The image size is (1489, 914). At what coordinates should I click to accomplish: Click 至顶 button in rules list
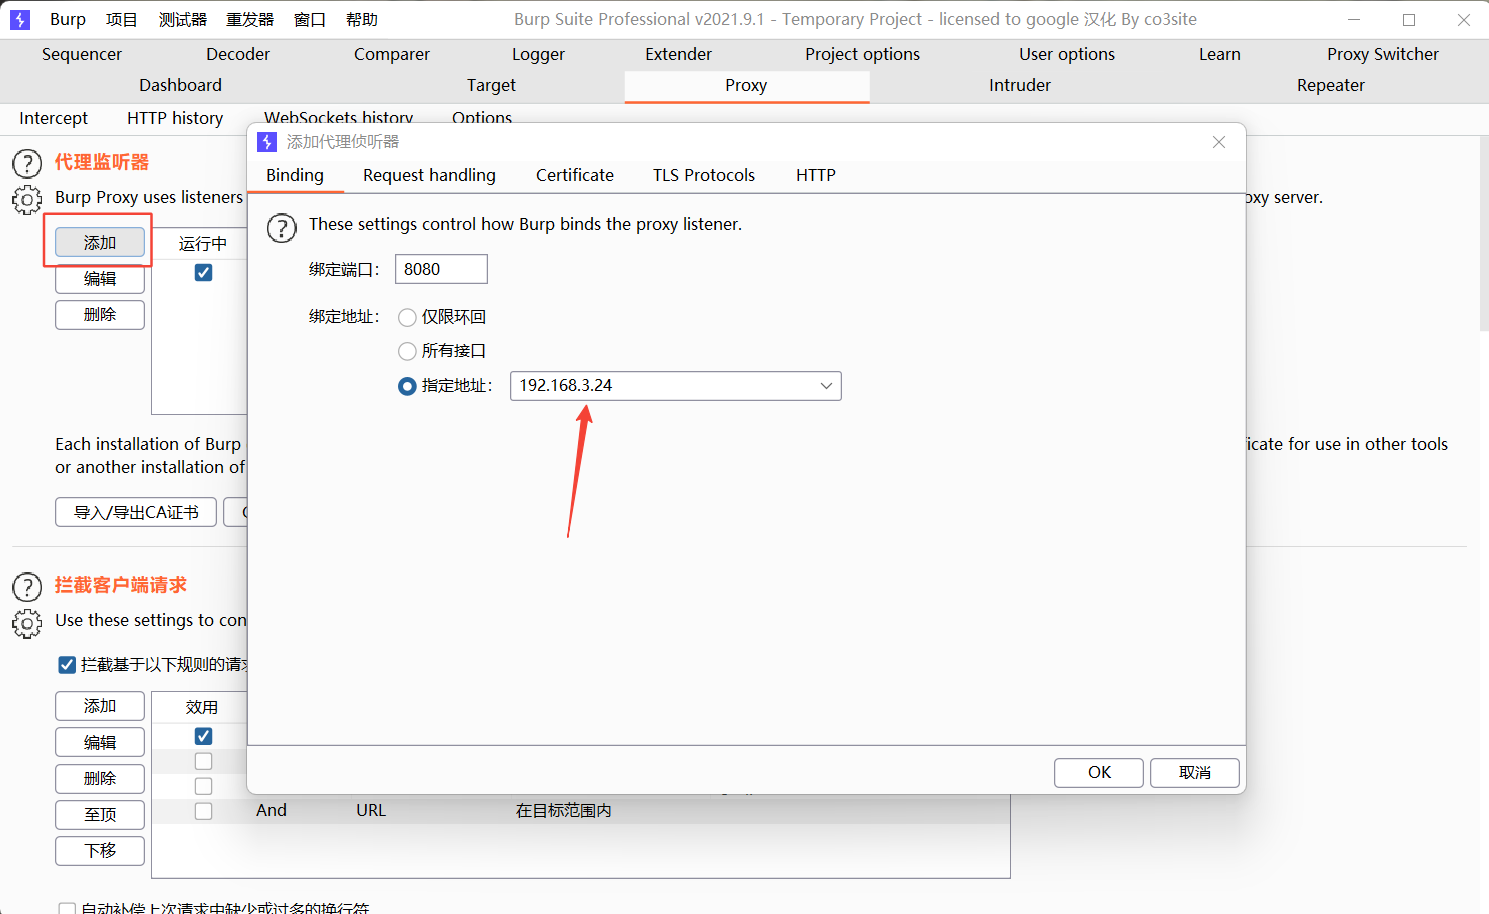(x=100, y=815)
